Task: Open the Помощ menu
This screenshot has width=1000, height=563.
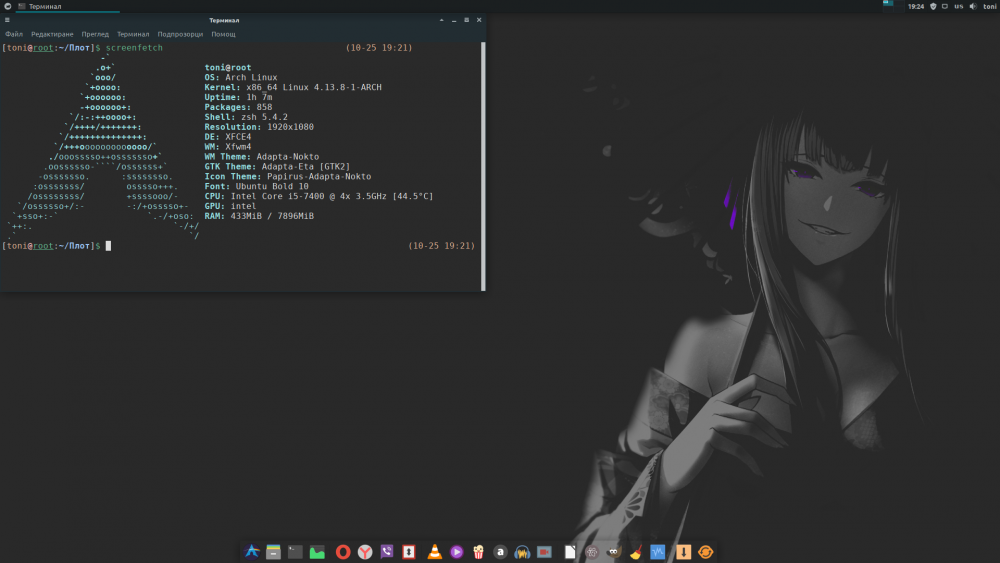Action: (x=223, y=34)
